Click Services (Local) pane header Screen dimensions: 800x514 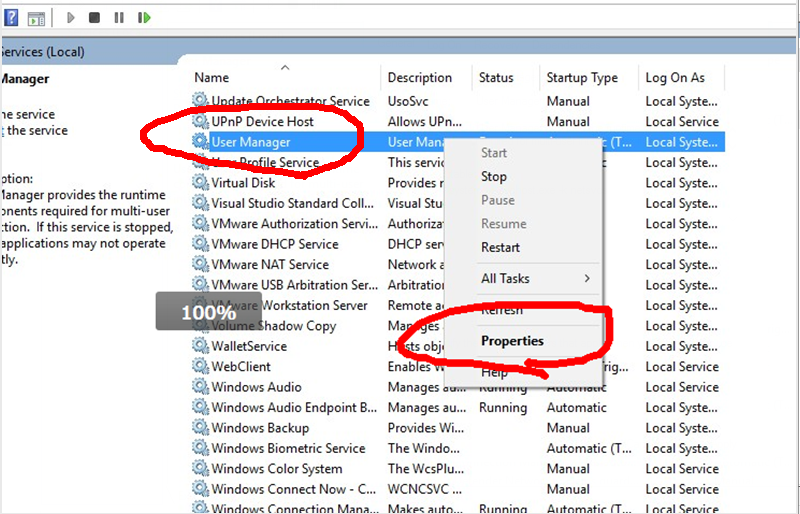tap(42, 52)
